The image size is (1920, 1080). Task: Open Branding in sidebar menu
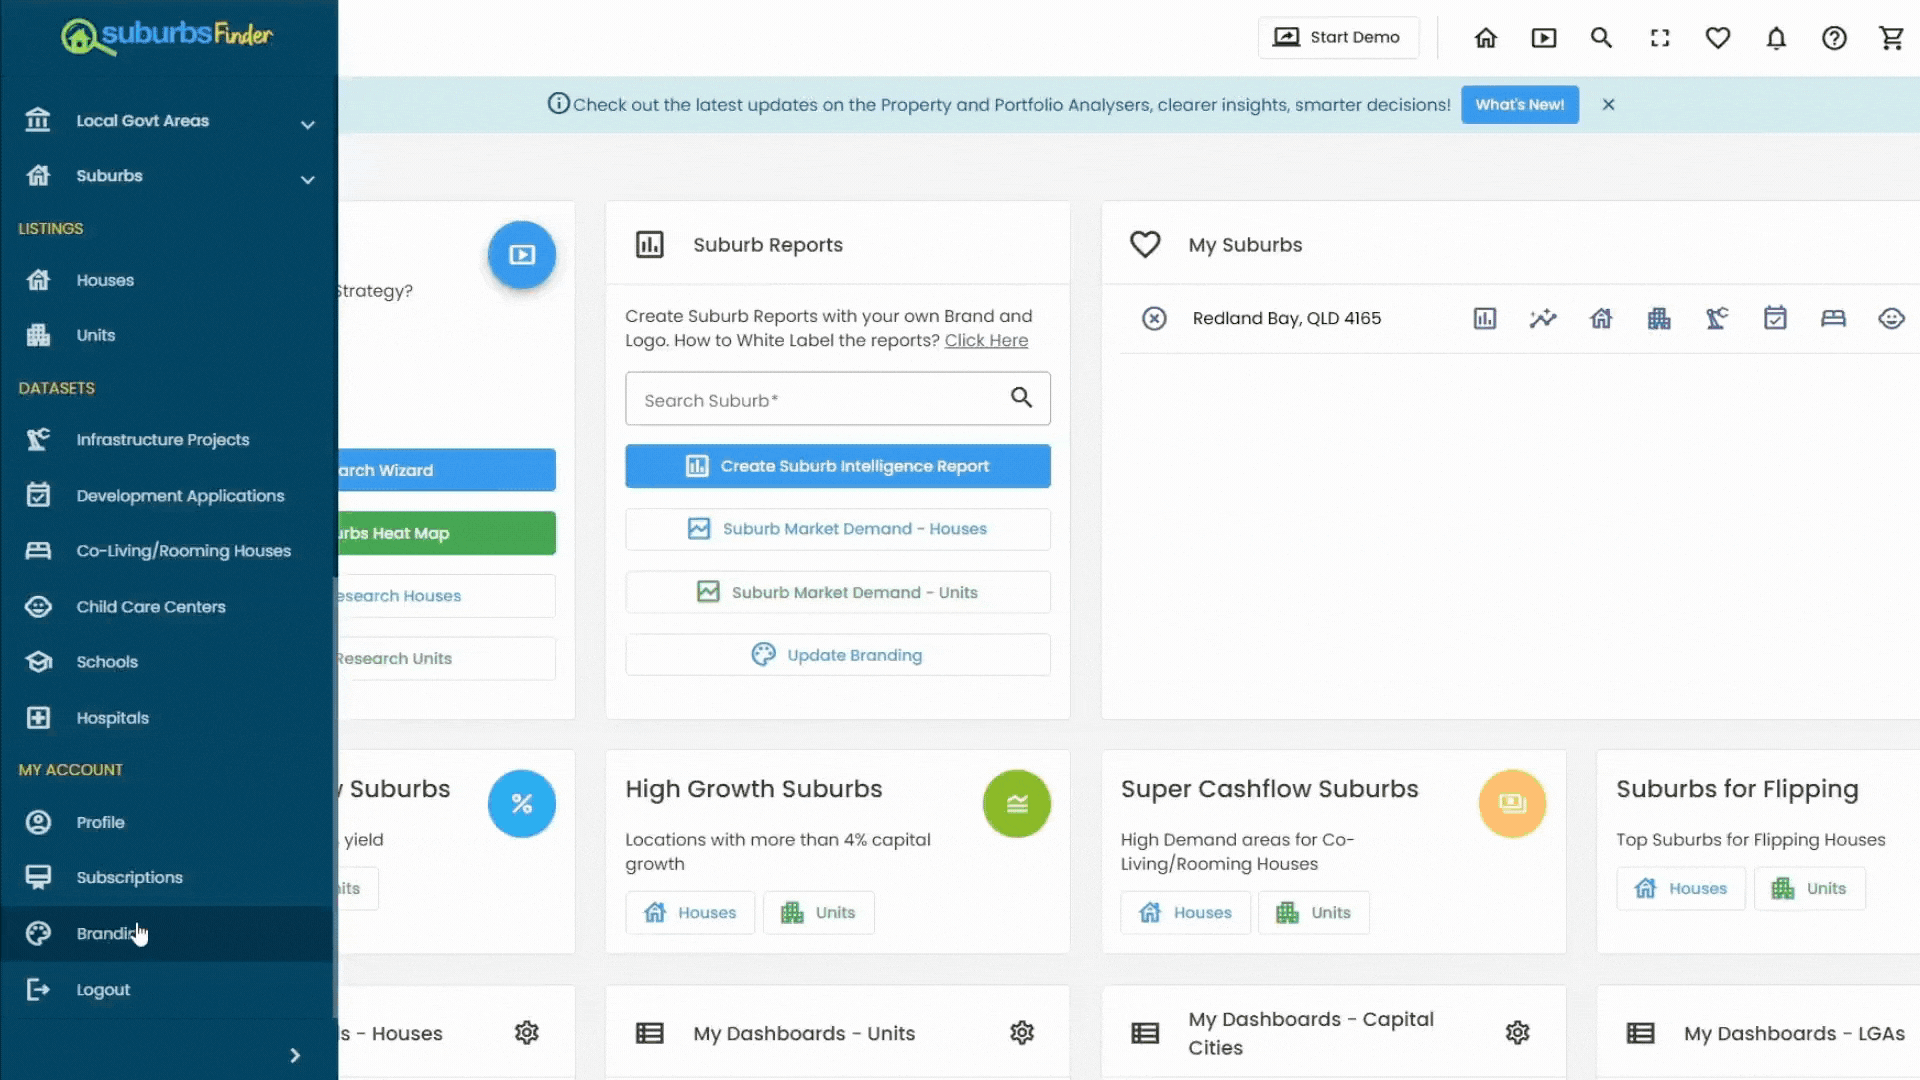(x=105, y=933)
